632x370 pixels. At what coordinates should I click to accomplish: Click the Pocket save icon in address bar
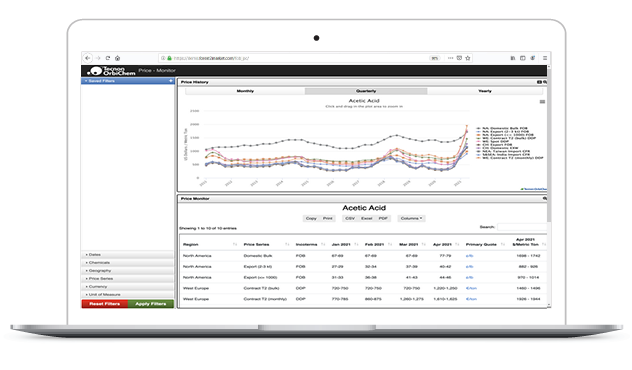pyautogui.click(x=459, y=58)
